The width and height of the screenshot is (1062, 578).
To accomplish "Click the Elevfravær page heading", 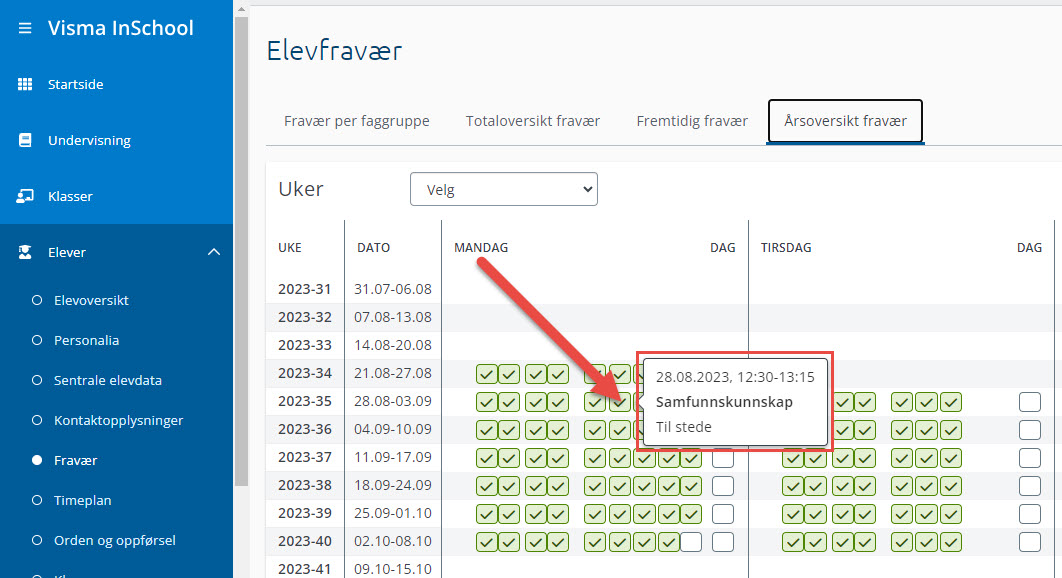I will [x=334, y=51].
